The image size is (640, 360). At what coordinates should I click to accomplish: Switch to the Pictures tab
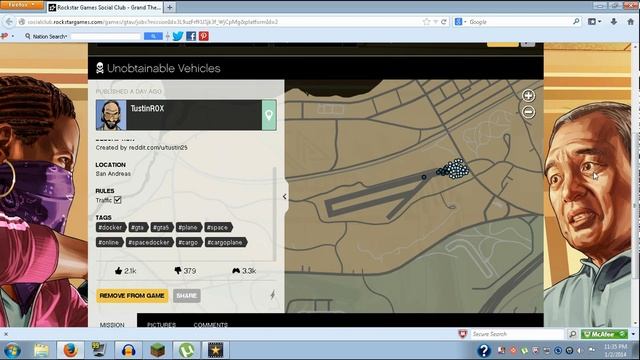point(162,324)
